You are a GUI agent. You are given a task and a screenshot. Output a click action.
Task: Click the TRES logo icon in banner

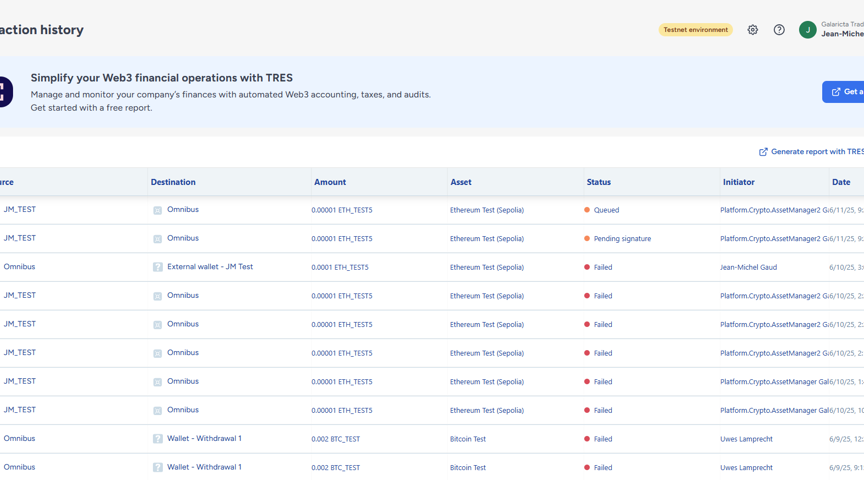(x=5, y=92)
